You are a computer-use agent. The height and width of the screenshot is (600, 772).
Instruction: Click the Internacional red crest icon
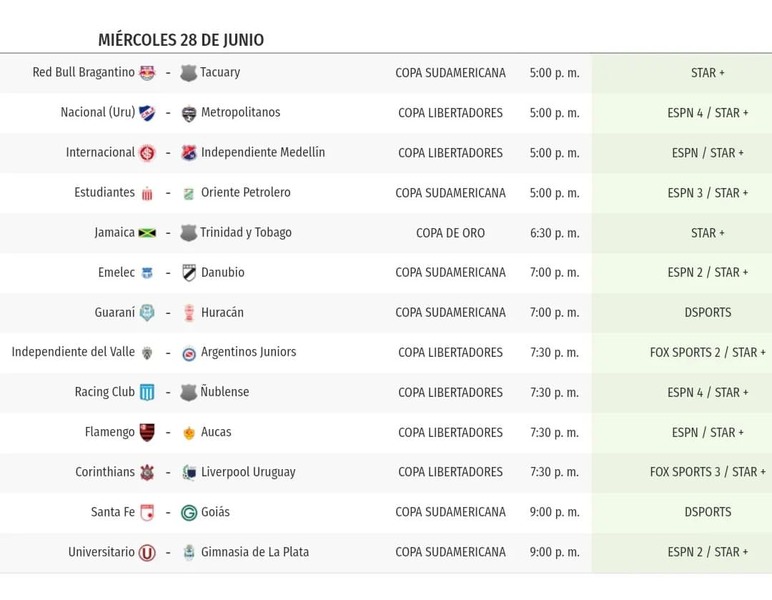click(x=147, y=153)
